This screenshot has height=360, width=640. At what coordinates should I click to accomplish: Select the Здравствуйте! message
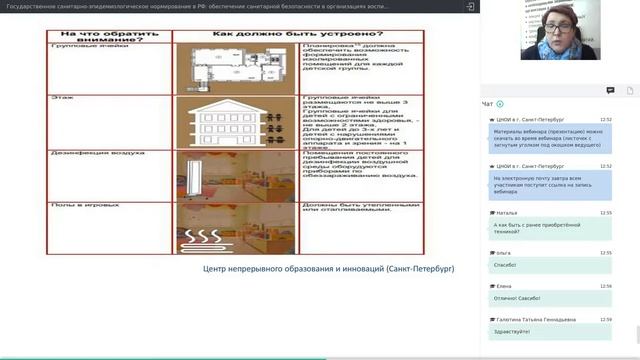550,332
